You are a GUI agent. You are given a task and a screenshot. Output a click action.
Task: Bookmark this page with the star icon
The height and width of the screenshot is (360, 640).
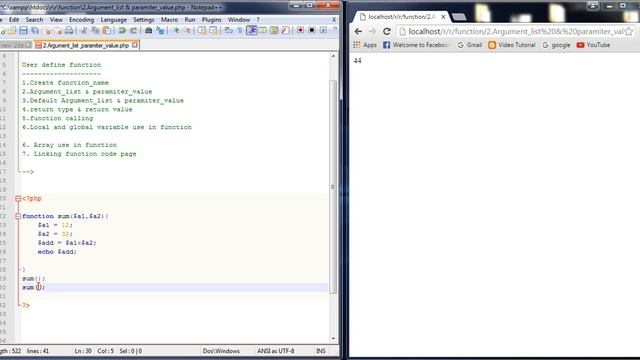tap(629, 31)
